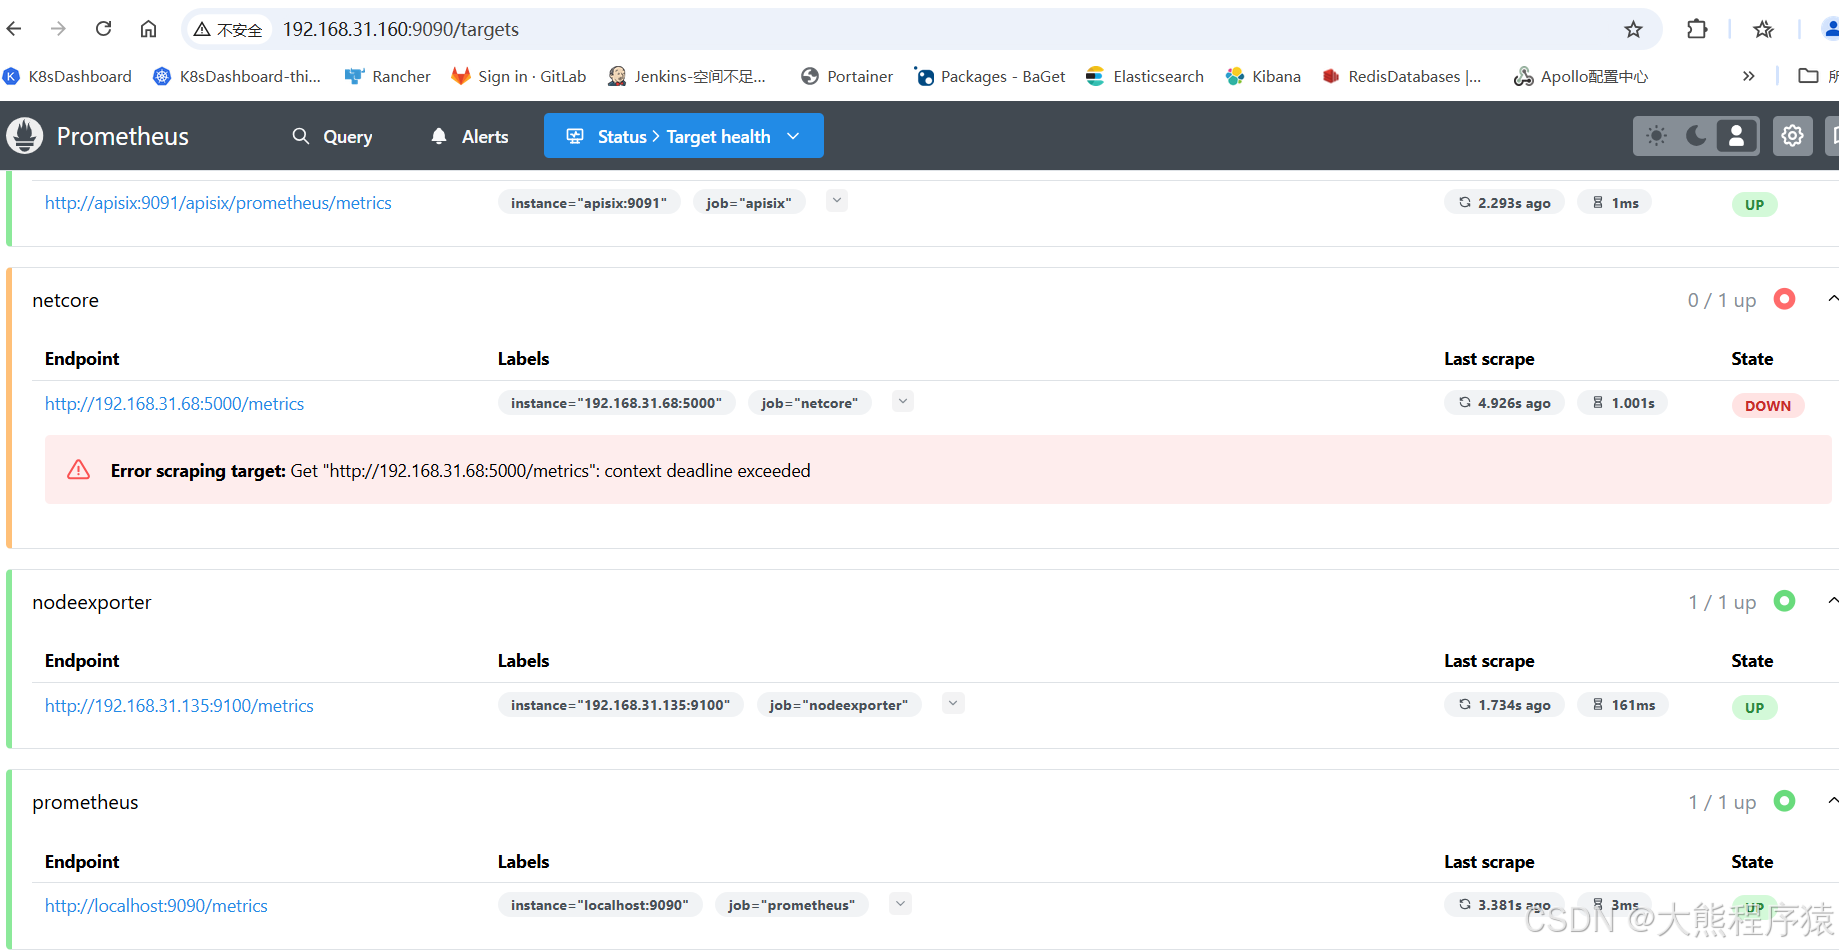Open nodeexporter 192.168.31.135:9100 metrics link
This screenshot has width=1839, height=952.
point(179,706)
